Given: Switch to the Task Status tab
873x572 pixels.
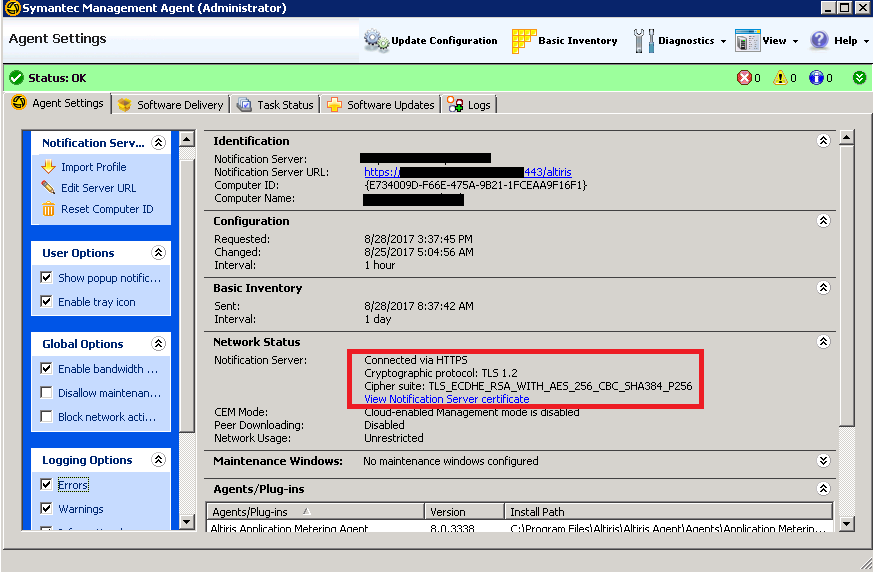Looking at the screenshot, I should [x=276, y=105].
